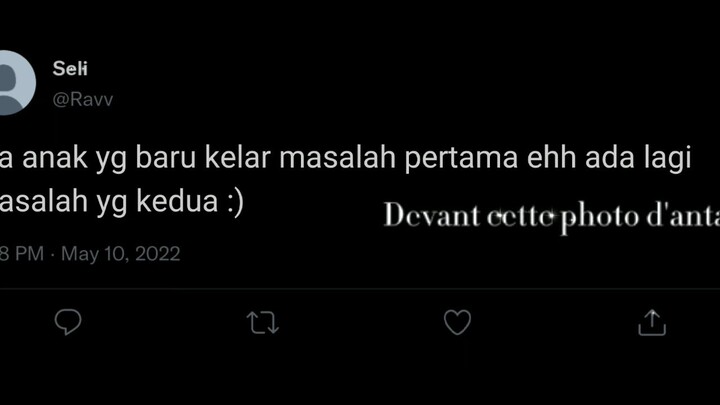Click the 'Devant cette photo' overlay caption
Image resolution: width=720 pixels, height=405 pixels.
click(x=511, y=216)
